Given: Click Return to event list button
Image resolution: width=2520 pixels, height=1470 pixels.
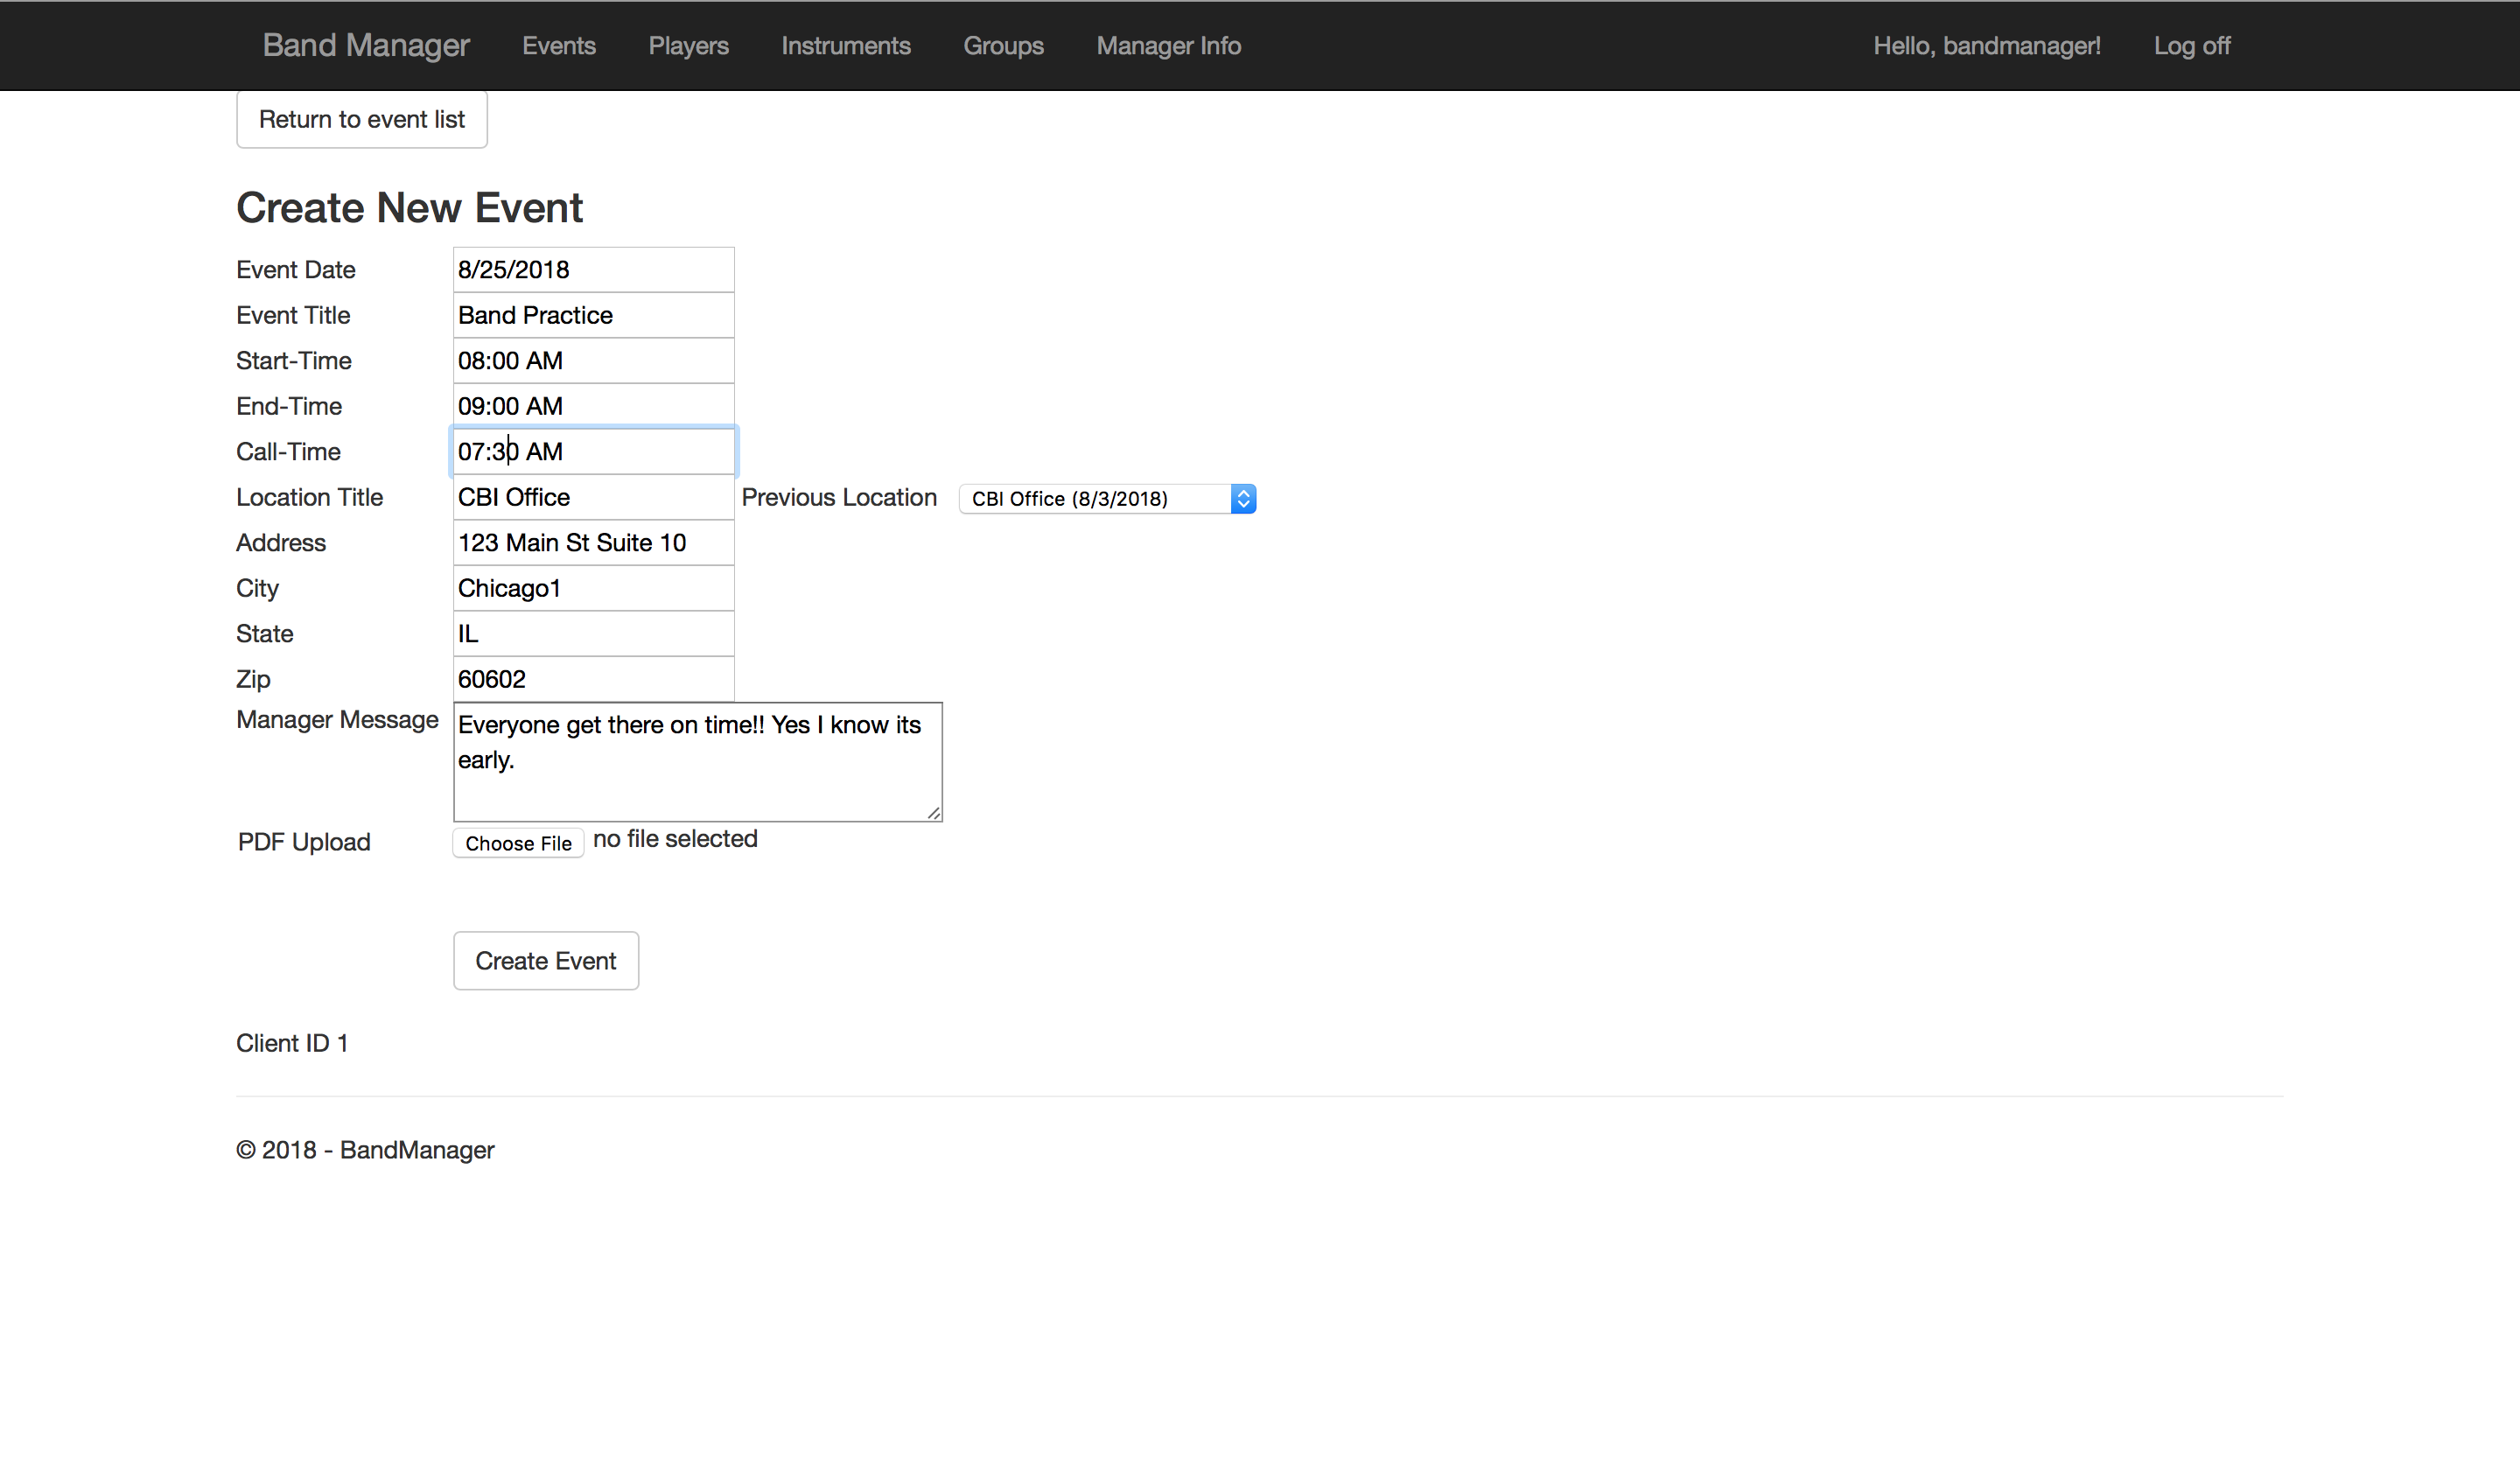Looking at the screenshot, I should pyautogui.click(x=361, y=120).
